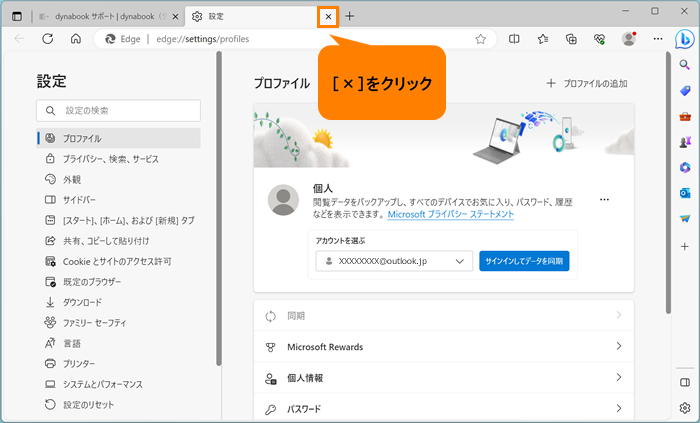Screen dimensions: 700x423
Task: Click サインインしてデータを同期 button
Action: point(524,261)
